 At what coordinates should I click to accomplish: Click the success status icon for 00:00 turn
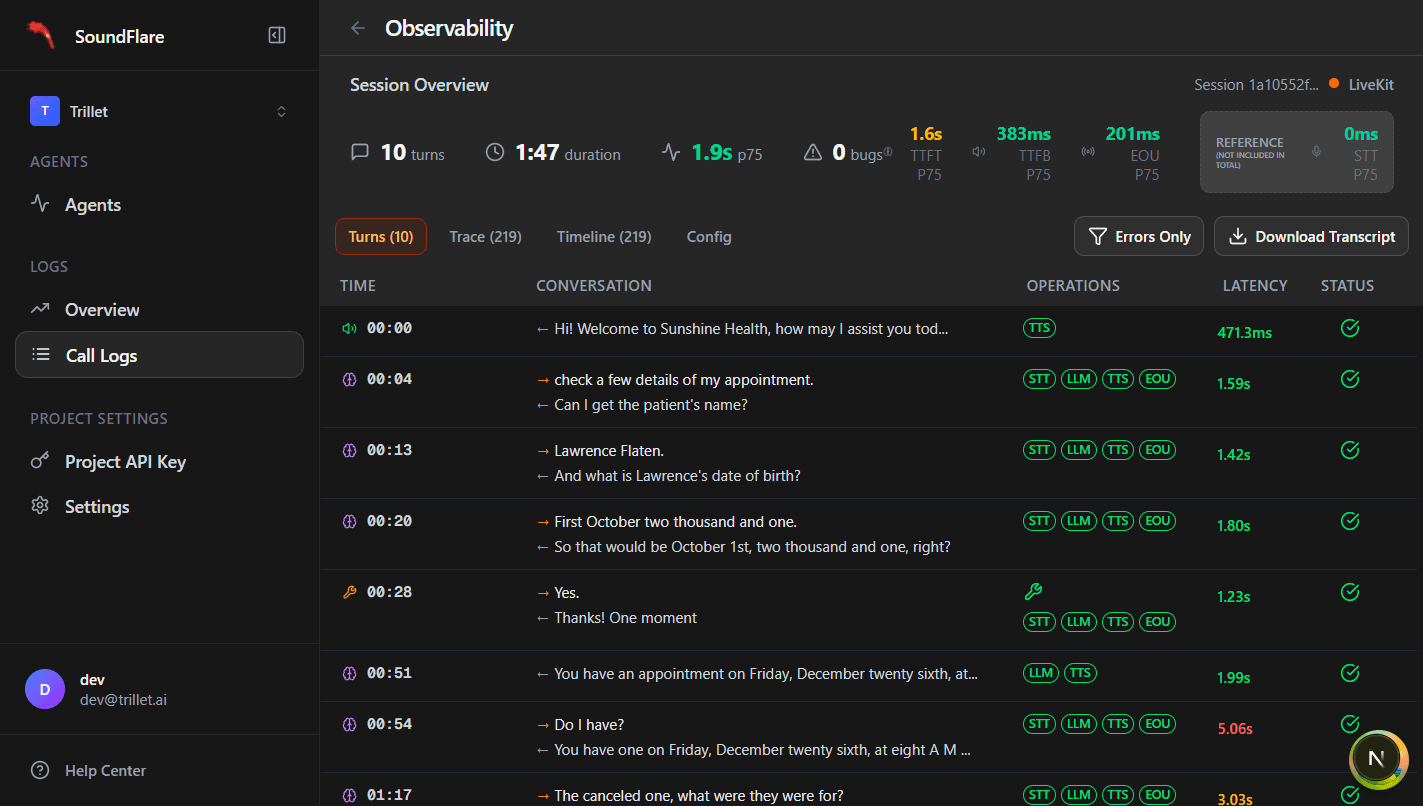(1350, 328)
